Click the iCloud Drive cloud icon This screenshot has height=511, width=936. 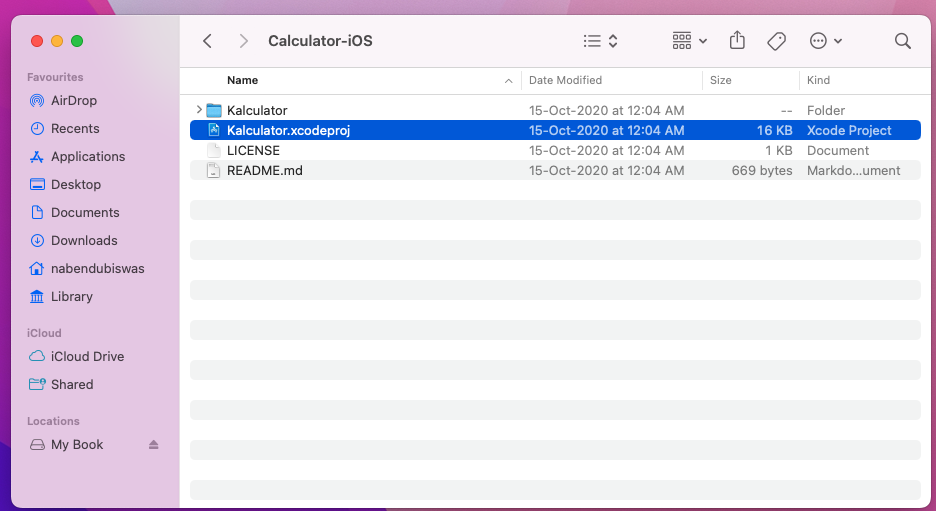[37, 356]
